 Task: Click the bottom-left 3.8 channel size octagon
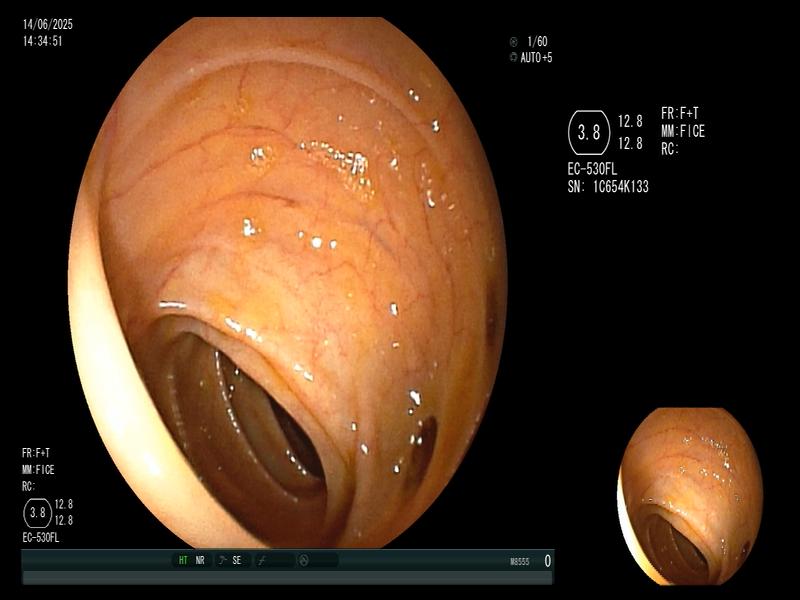(38, 513)
